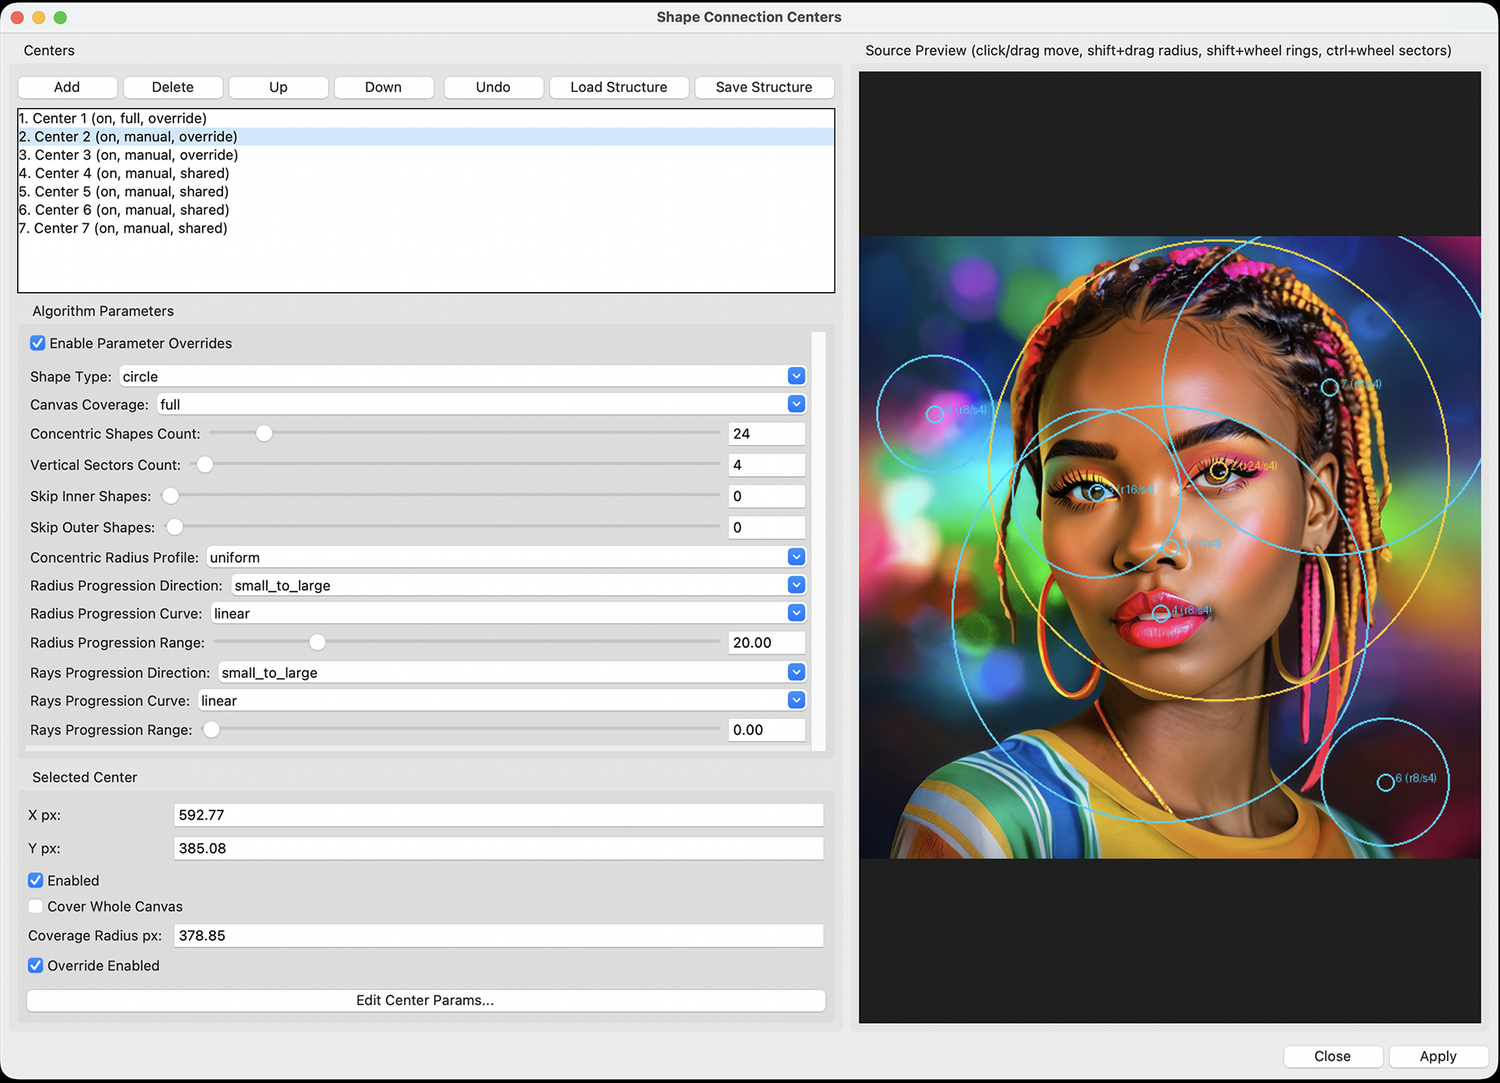Select Center 6 in the centers list

tap(426, 210)
